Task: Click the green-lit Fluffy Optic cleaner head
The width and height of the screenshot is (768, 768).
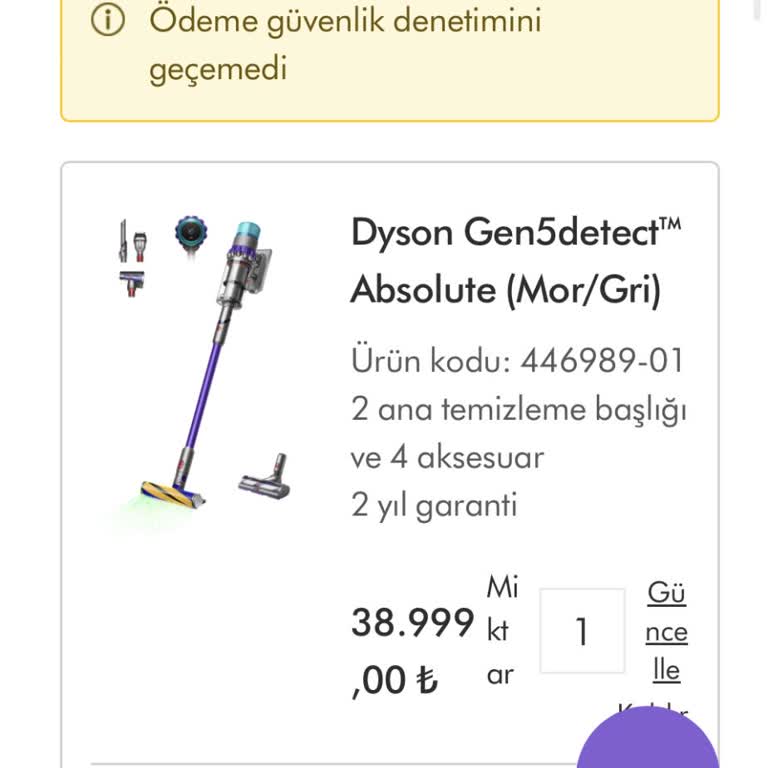Action: [174, 492]
